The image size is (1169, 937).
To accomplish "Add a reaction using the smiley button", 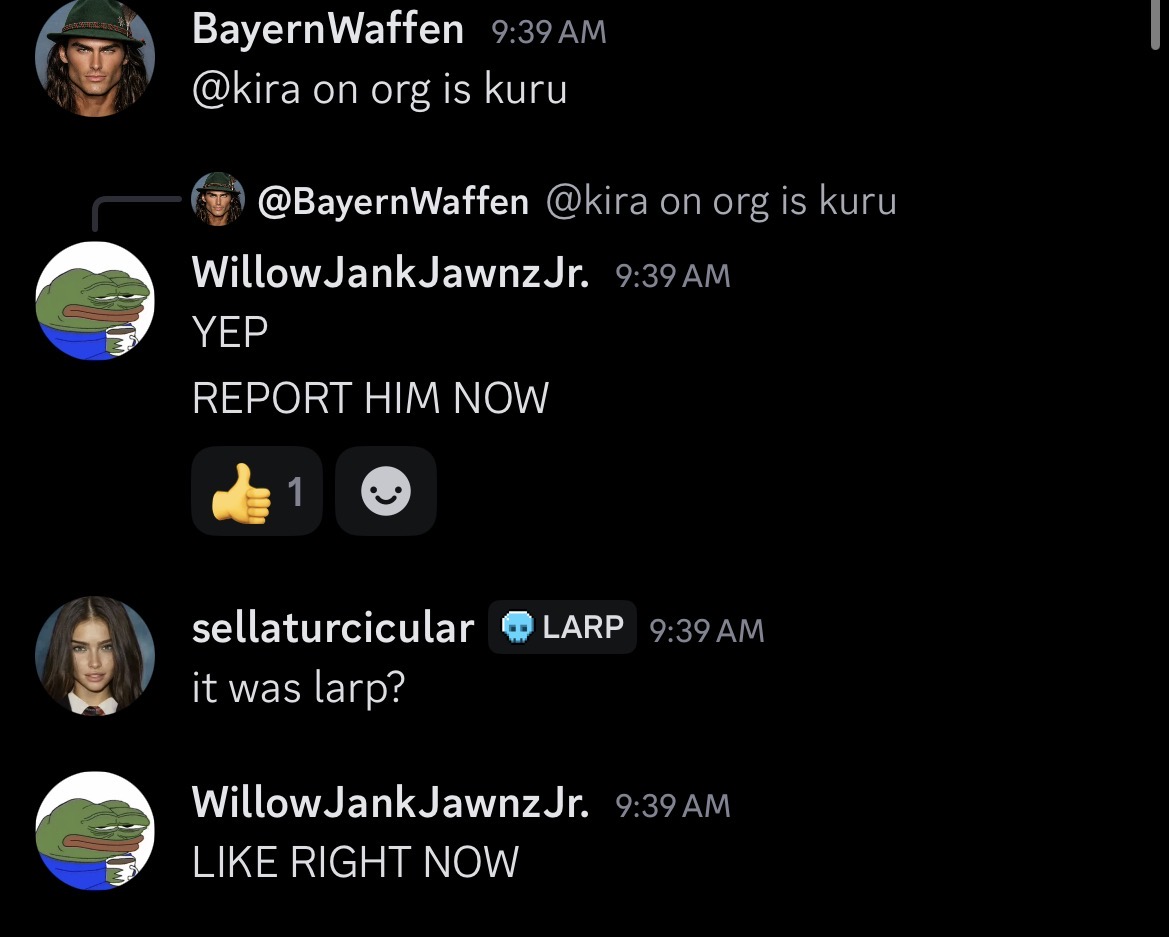I will click(x=385, y=491).
